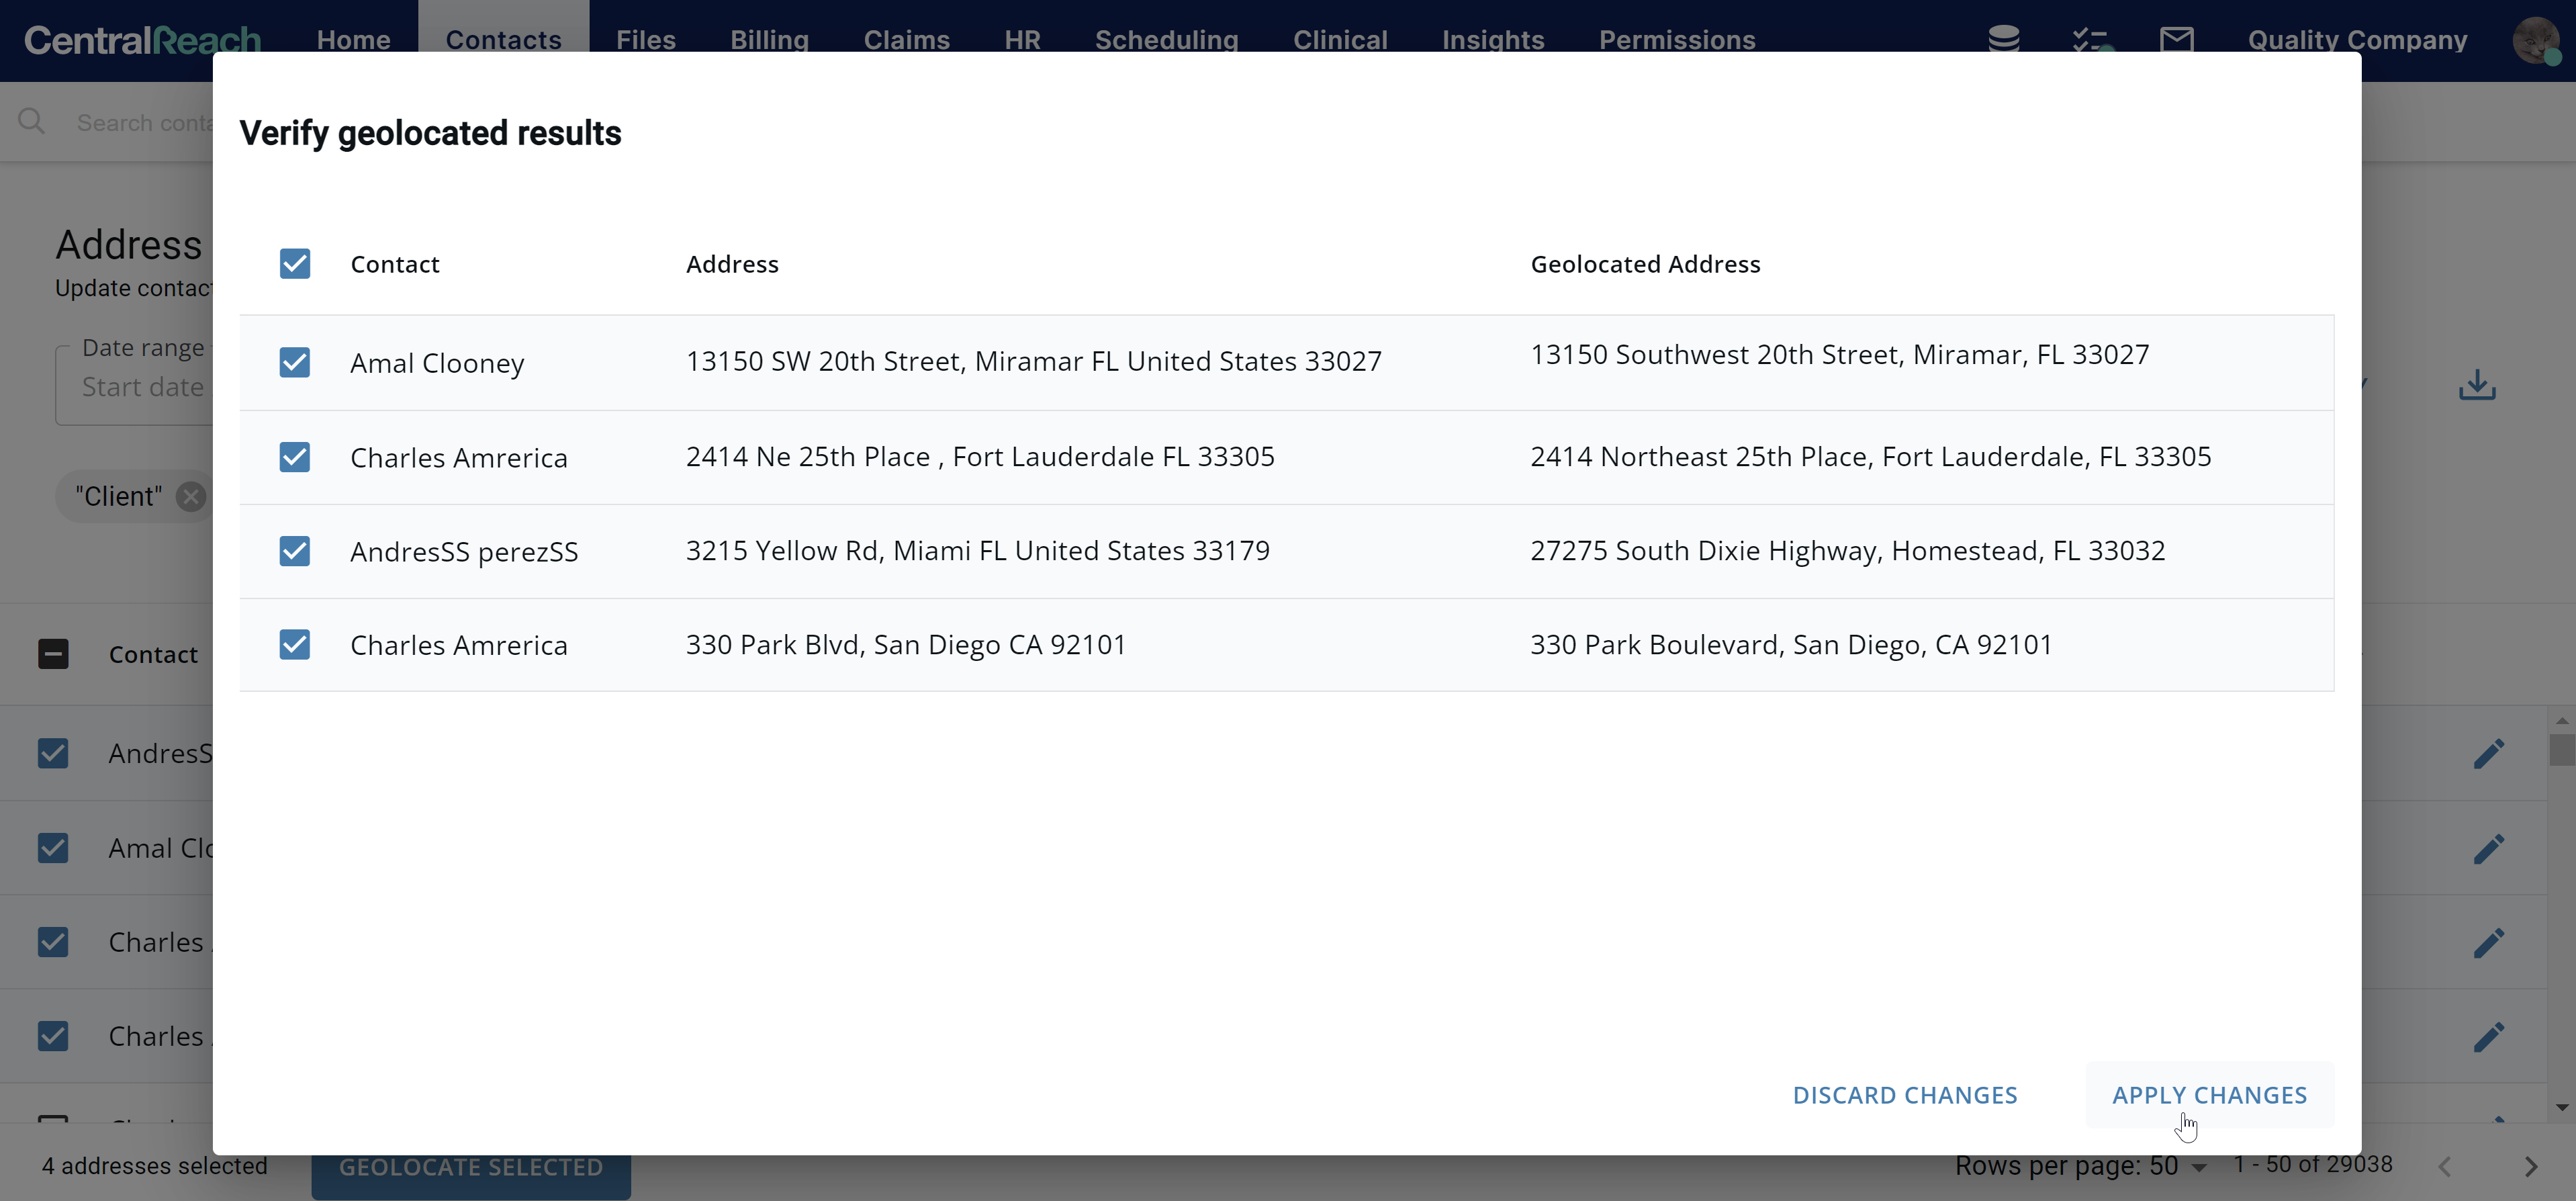
Task: Toggle the background AndresS row checkbox
Action: [53, 753]
